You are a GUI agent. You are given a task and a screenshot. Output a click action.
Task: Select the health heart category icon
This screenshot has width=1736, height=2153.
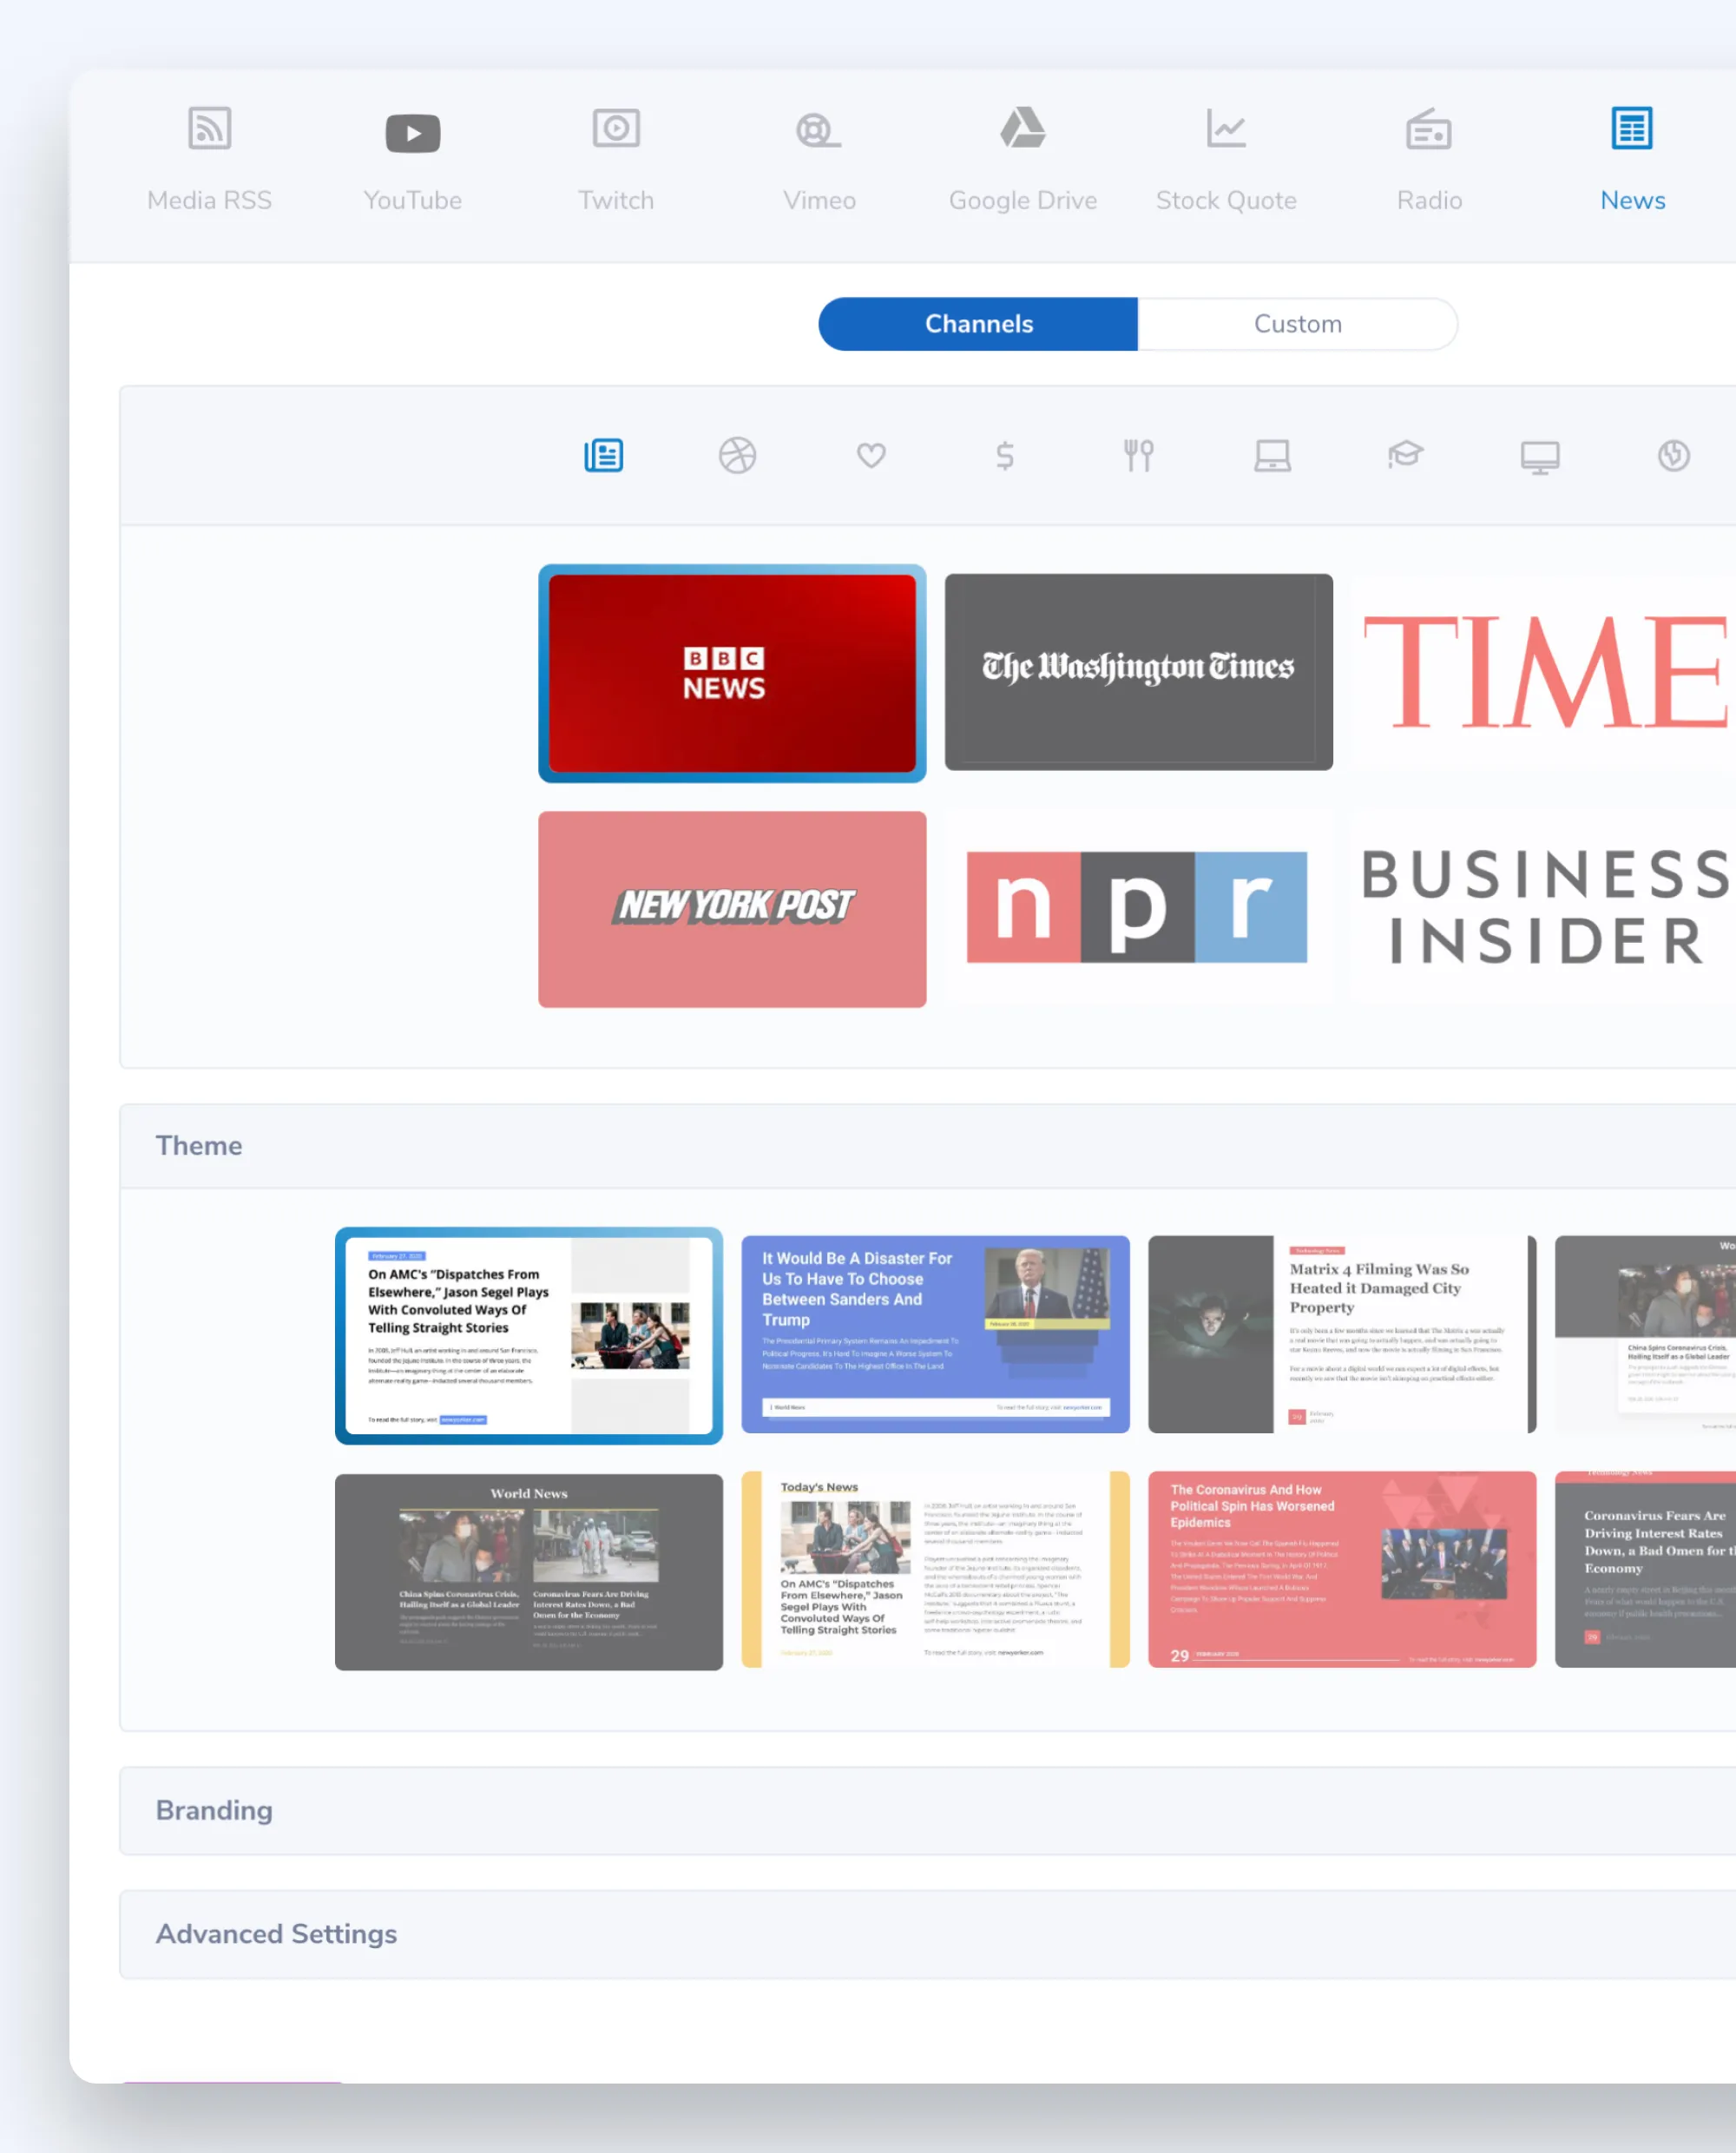pyautogui.click(x=871, y=456)
